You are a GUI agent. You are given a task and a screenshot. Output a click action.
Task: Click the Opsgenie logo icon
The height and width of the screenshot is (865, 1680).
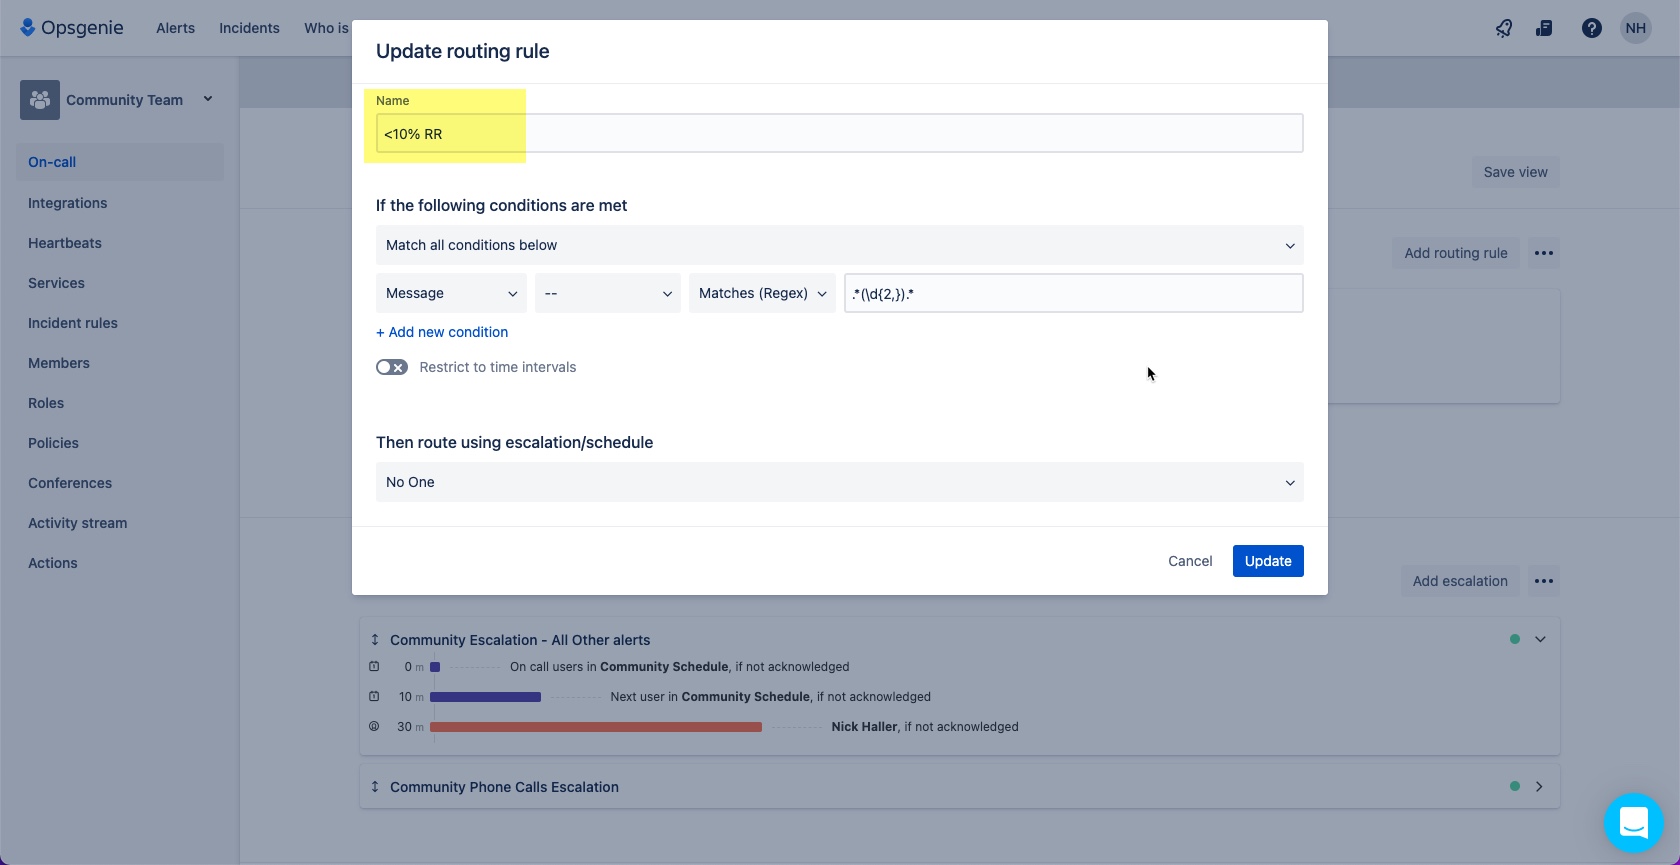[28, 27]
